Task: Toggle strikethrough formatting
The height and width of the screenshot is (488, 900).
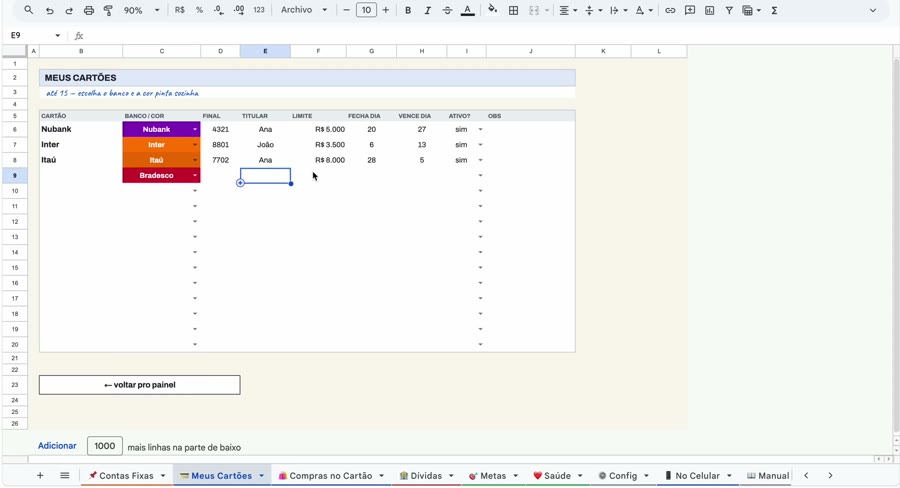Action: coord(447,10)
